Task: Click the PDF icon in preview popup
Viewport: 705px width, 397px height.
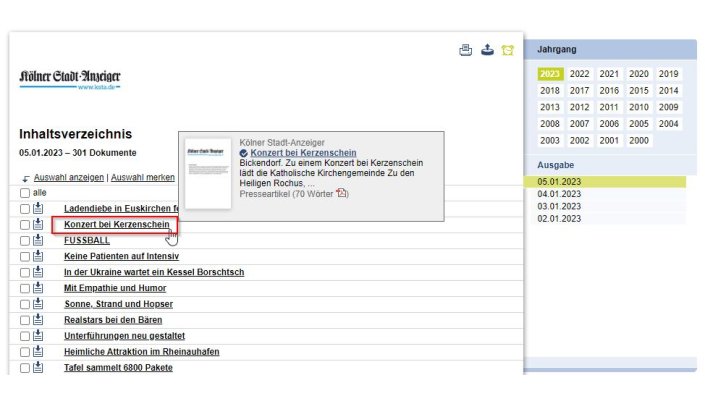Action: tap(342, 193)
